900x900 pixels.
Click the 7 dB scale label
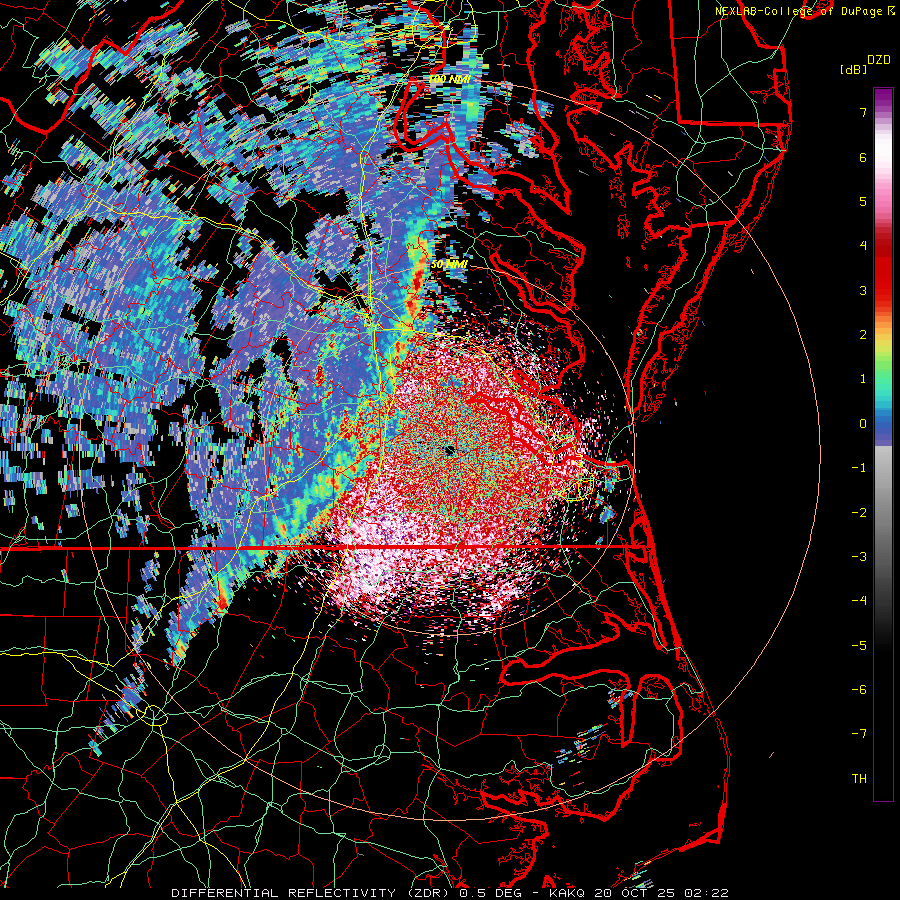[x=863, y=112]
